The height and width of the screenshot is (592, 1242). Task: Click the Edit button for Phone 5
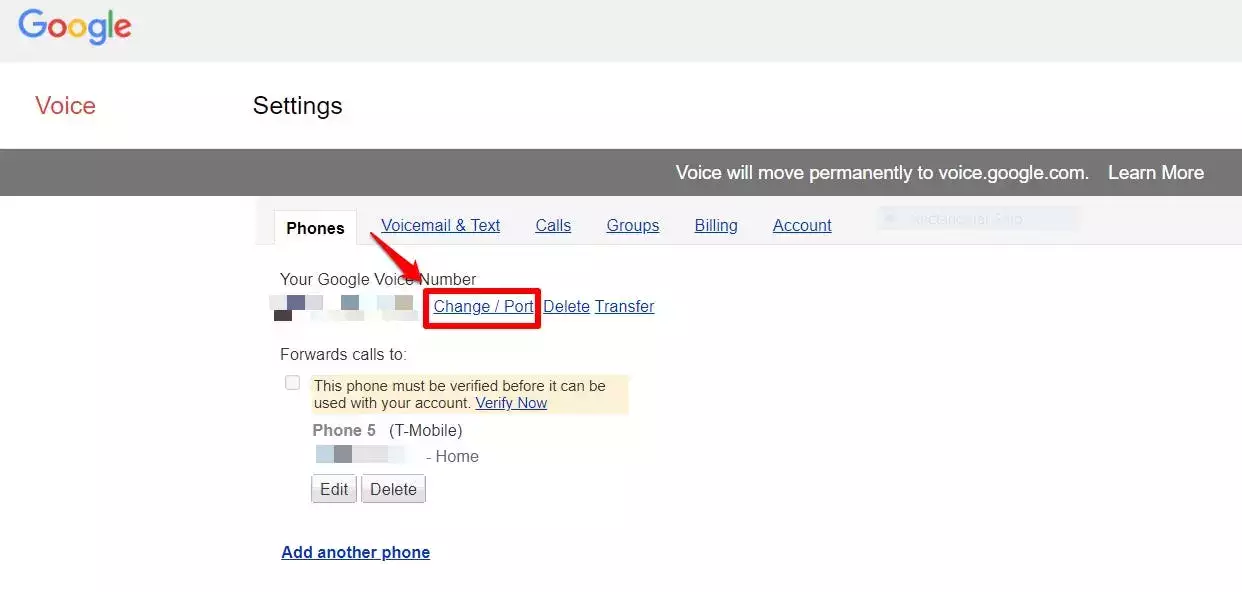coord(334,489)
